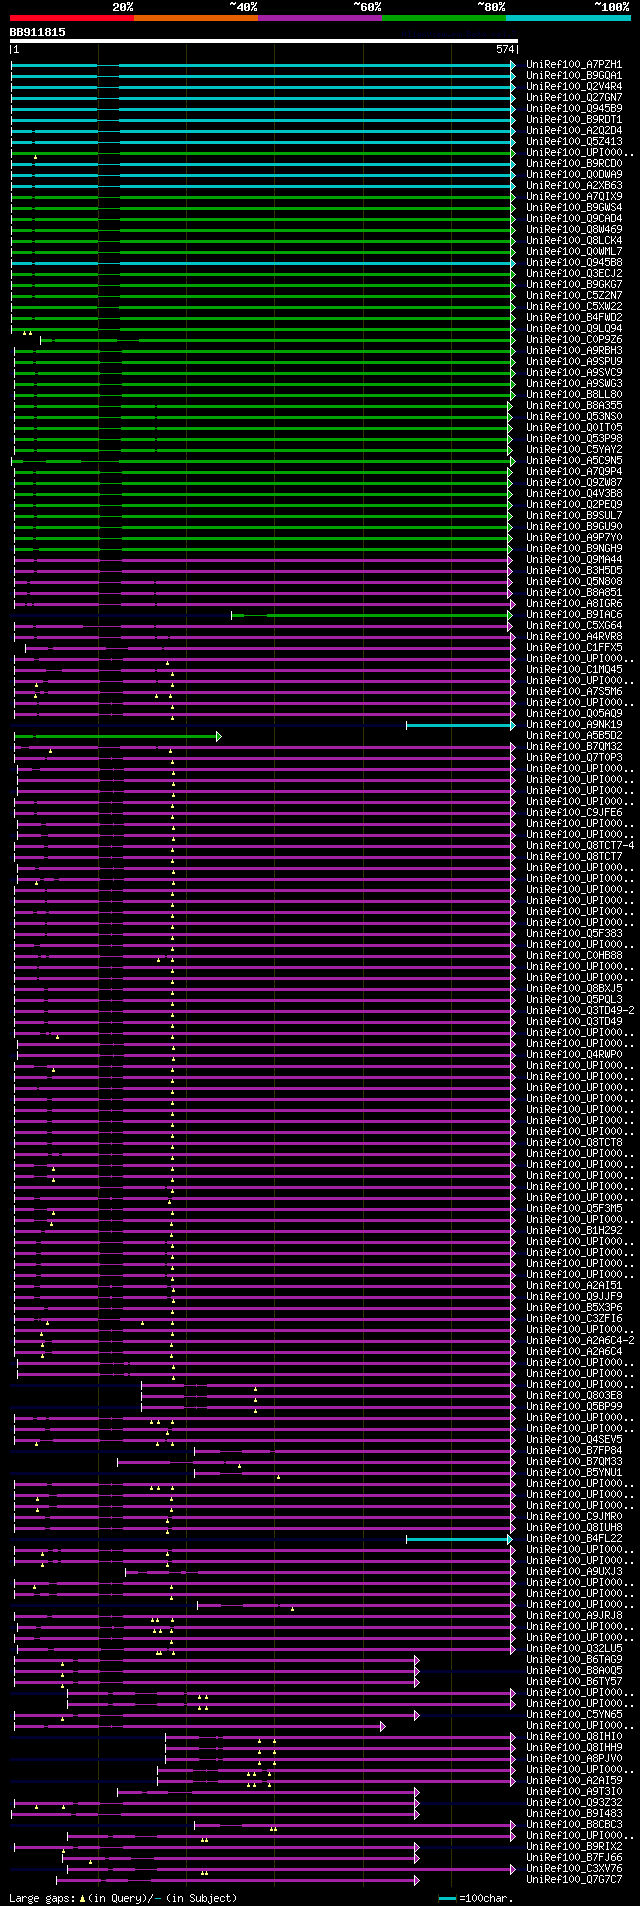Open hit UniRef100_Q2V4R4
This screenshot has height=1906, width=640.
point(574,86)
